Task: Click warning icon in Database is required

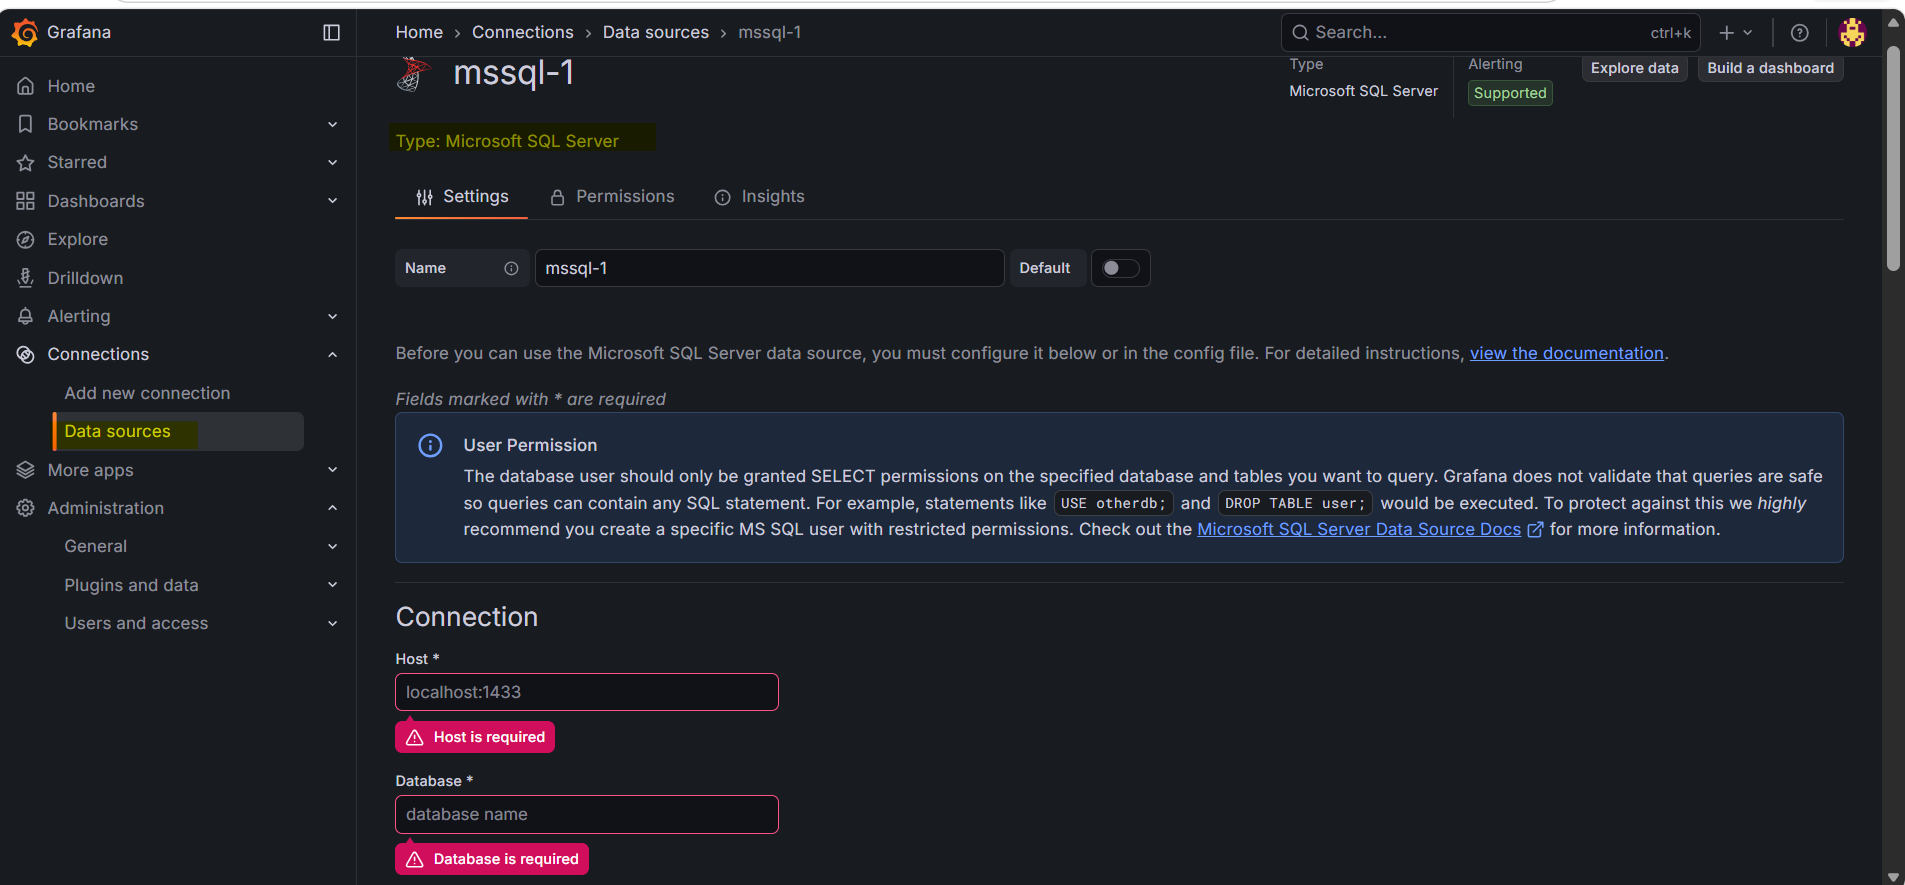Action: 415,859
